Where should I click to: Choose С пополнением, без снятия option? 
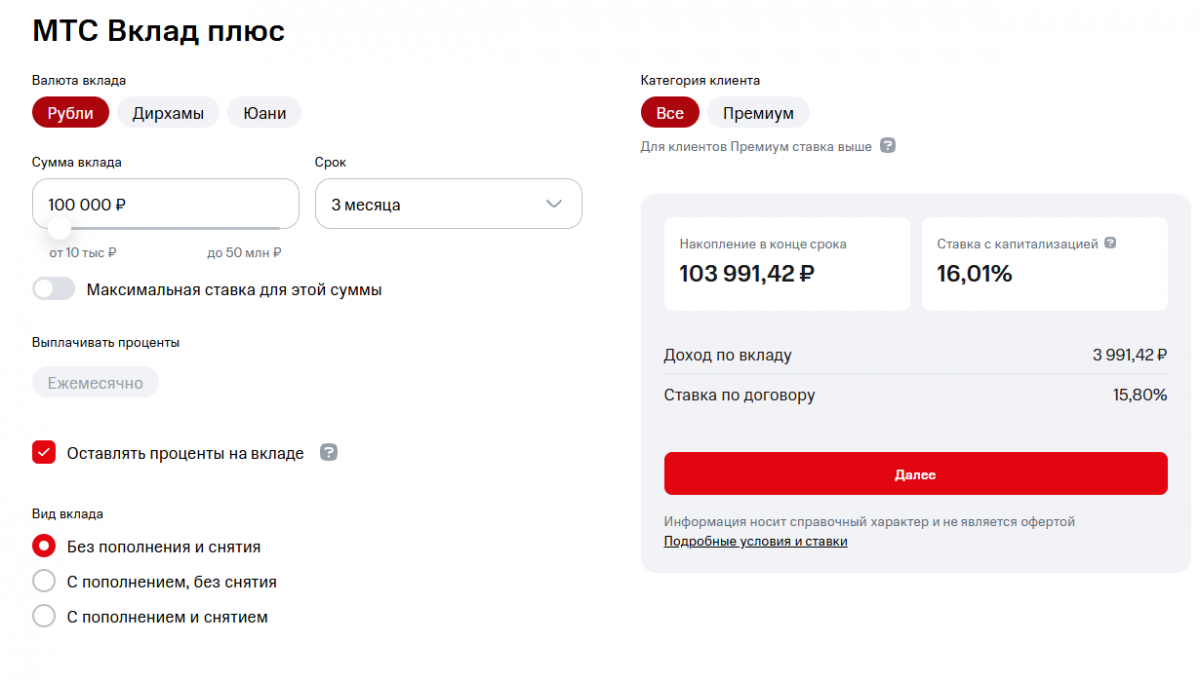point(44,581)
